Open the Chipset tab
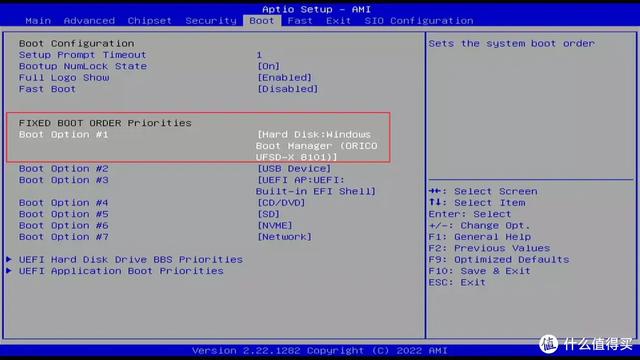The height and width of the screenshot is (360, 640). (x=149, y=20)
